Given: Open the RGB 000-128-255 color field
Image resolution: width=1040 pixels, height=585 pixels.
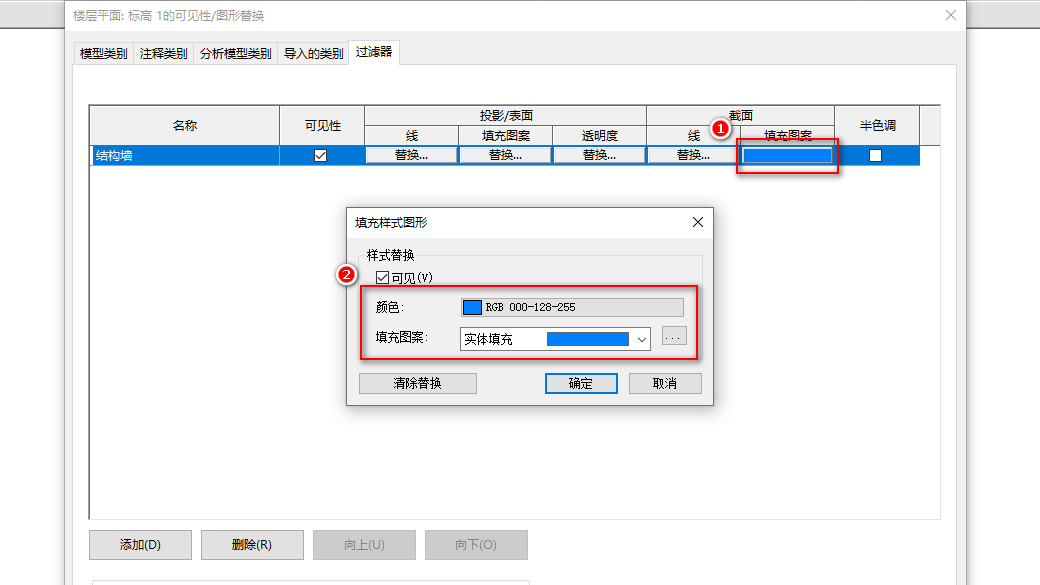Looking at the screenshot, I should click(x=571, y=306).
